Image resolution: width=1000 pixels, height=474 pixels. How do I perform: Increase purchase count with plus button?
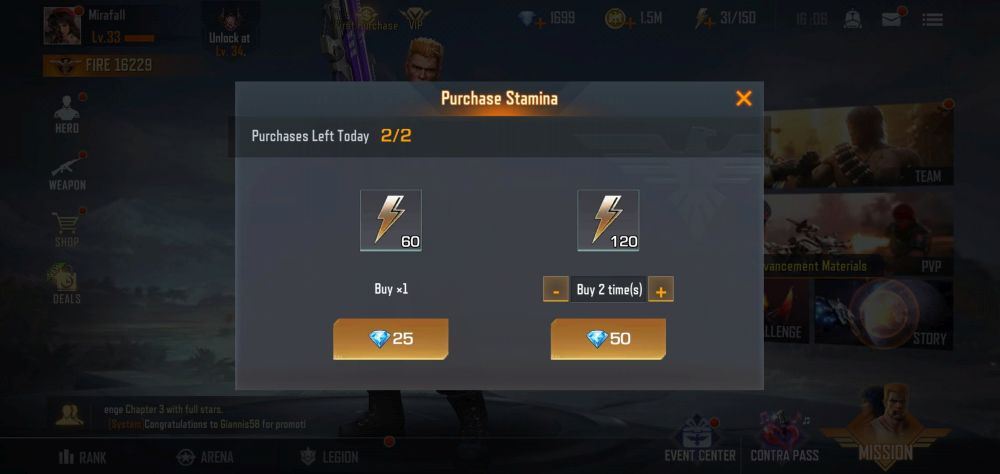pos(661,290)
